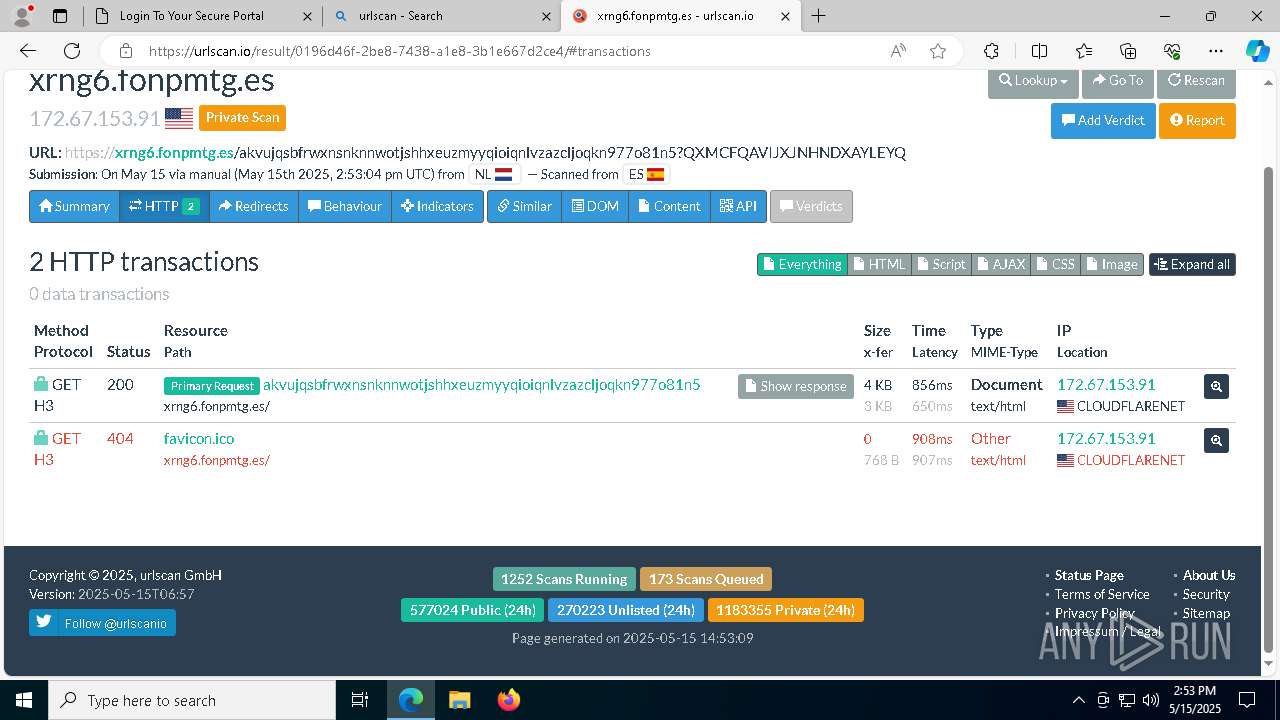This screenshot has height=720, width=1280.
Task: Open the Status Page link
Action: pos(1089,575)
